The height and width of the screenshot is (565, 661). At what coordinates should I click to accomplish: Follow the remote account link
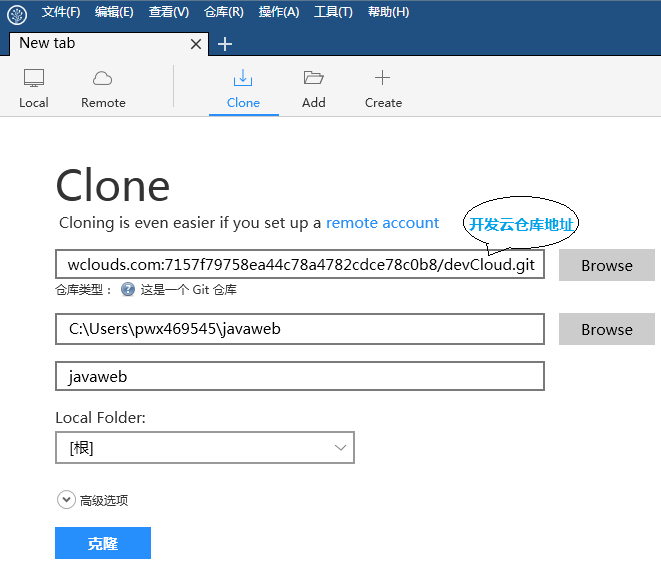(382, 223)
